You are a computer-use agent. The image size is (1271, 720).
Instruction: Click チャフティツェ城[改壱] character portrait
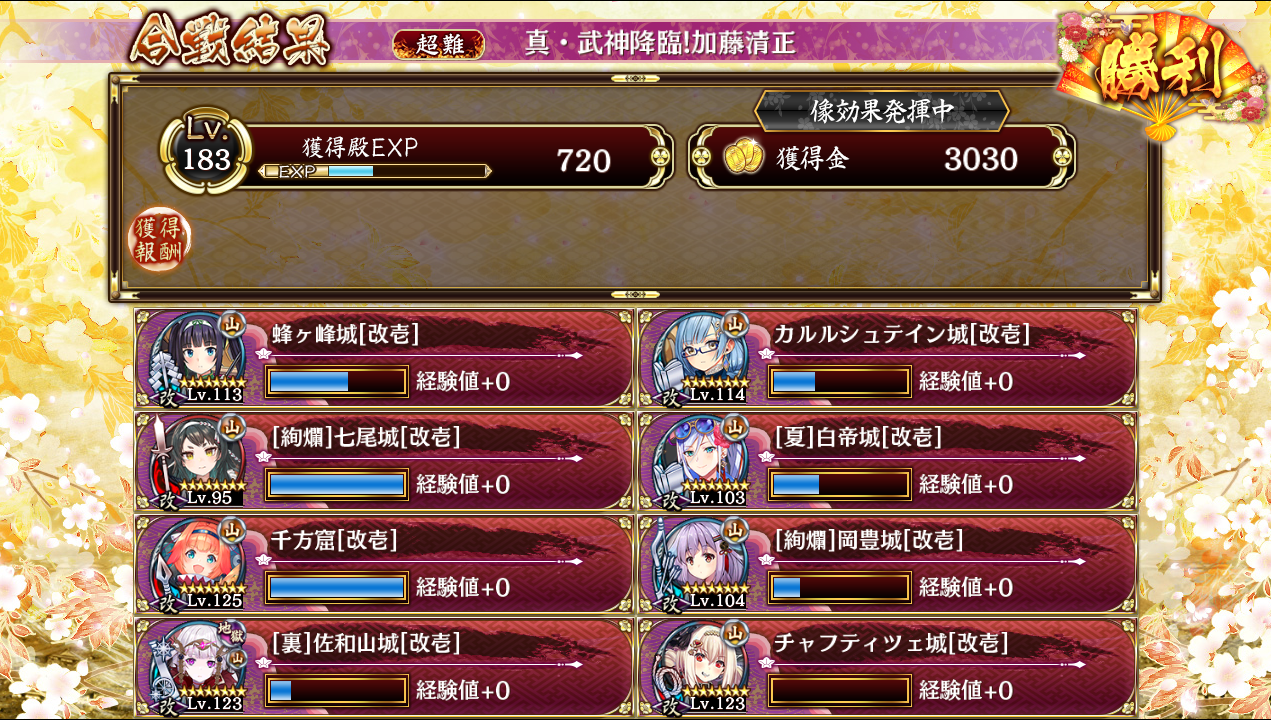[x=700, y=665]
